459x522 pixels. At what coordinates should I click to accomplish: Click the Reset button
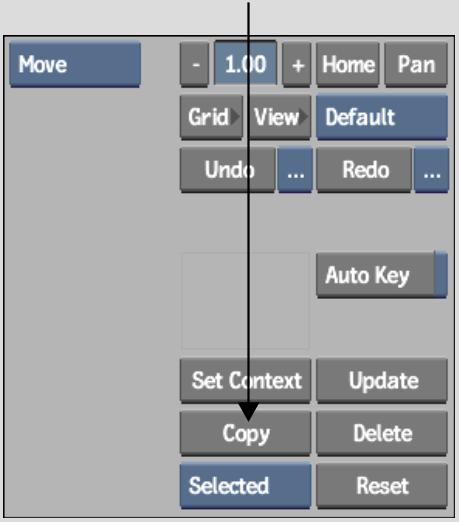tap(382, 485)
